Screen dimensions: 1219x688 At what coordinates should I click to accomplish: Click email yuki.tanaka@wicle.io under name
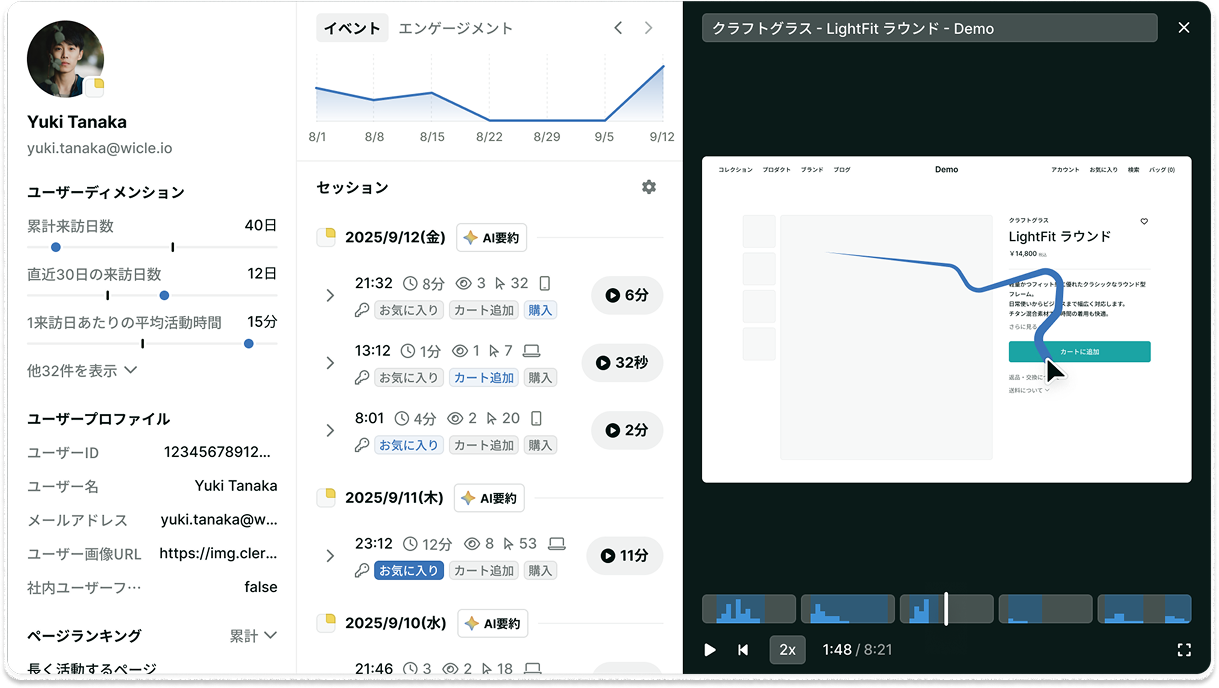[x=99, y=148]
